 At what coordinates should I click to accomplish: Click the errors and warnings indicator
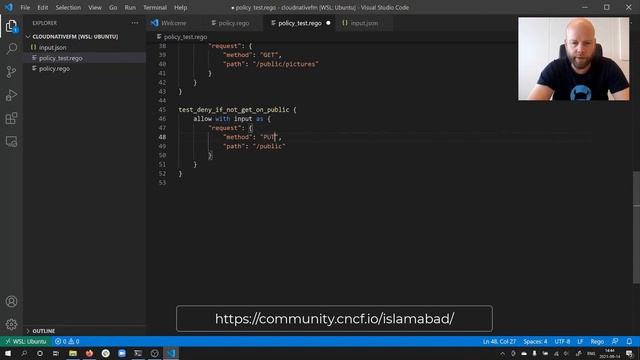[67, 341]
